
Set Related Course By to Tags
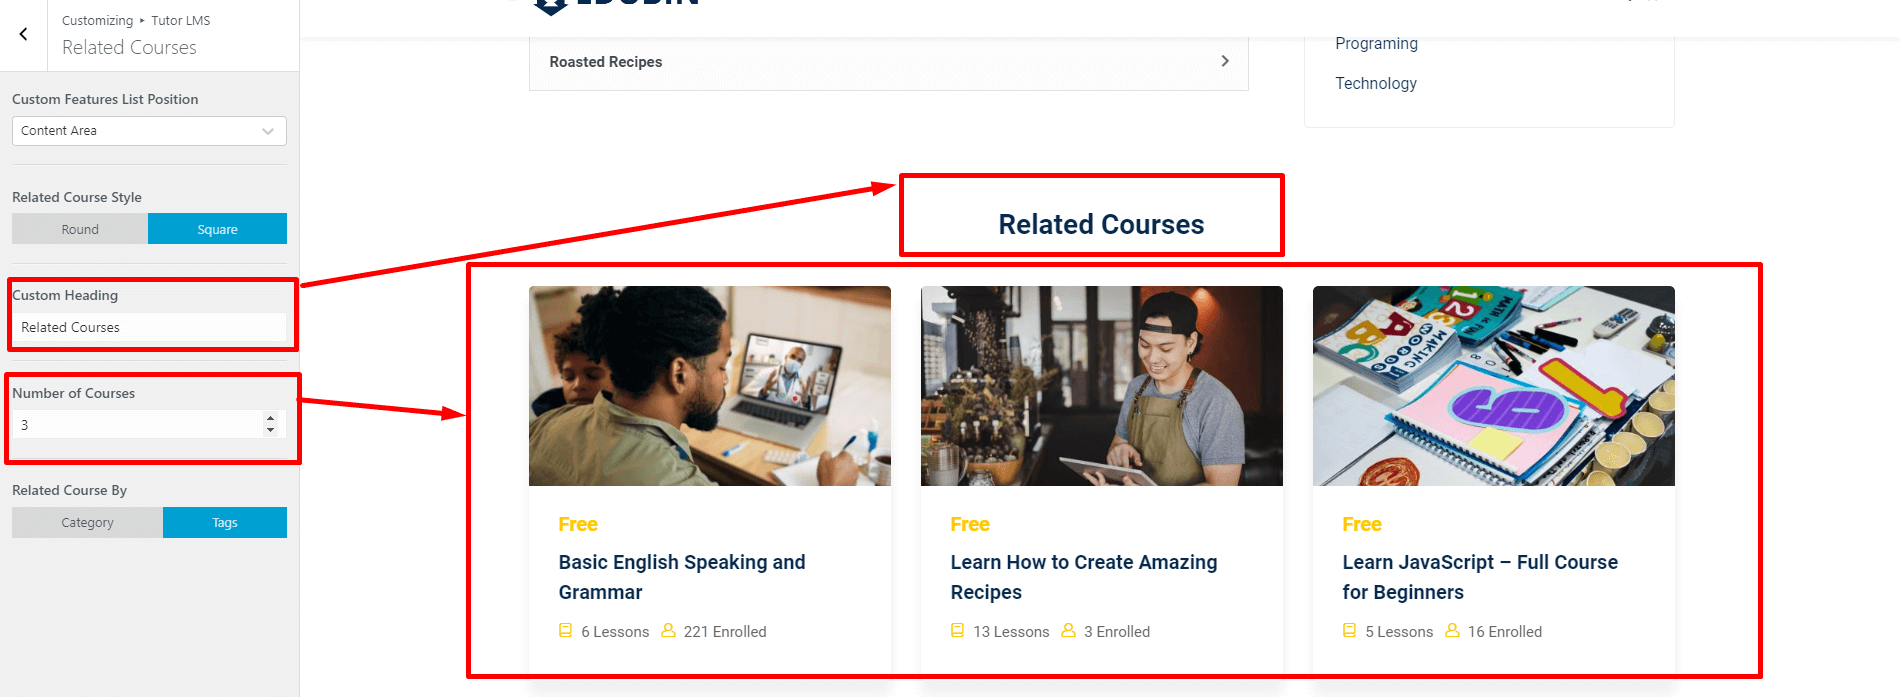(x=225, y=523)
